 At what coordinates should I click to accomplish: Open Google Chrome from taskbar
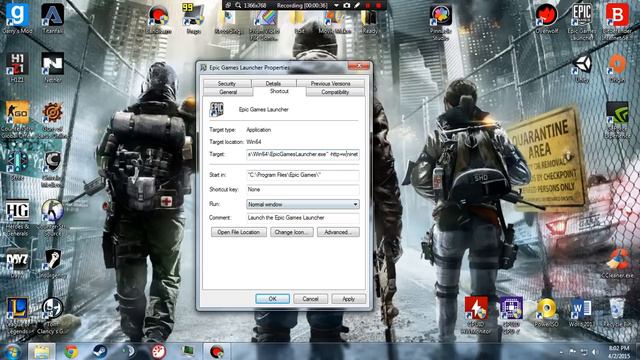point(71,351)
